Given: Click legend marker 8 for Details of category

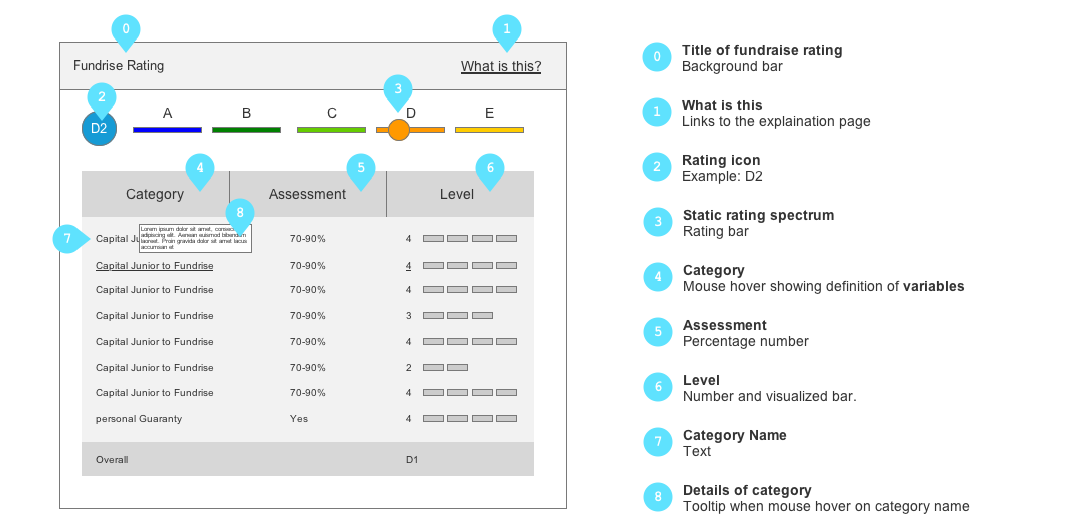Looking at the screenshot, I should [656, 496].
